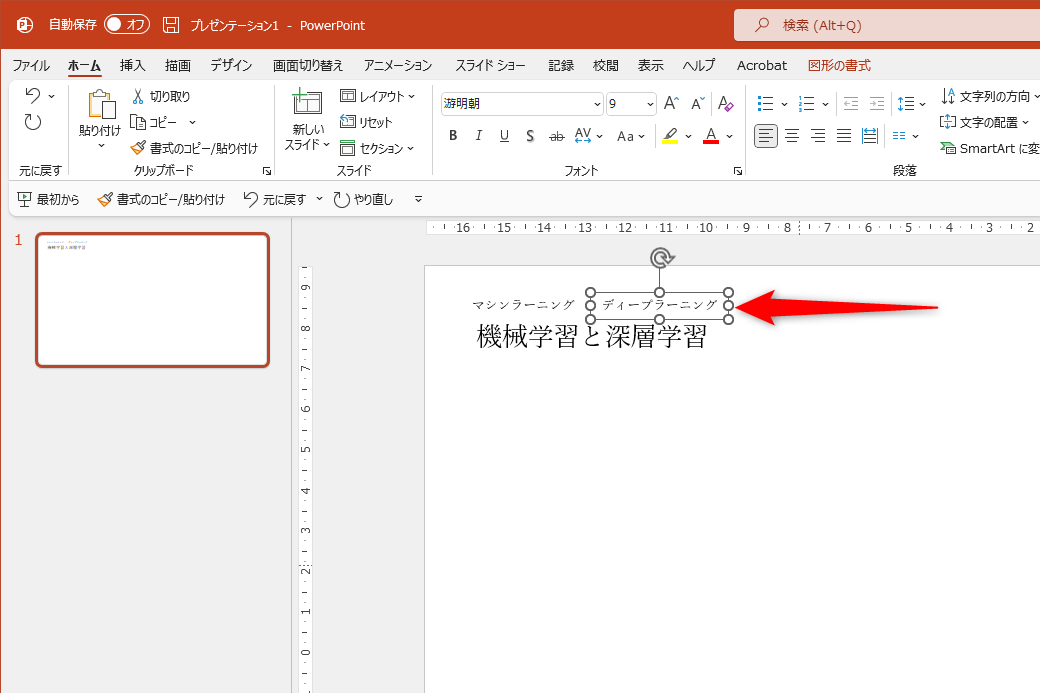1040x693 pixels.
Task: Click the Save floppy disk icon
Action: point(171,25)
